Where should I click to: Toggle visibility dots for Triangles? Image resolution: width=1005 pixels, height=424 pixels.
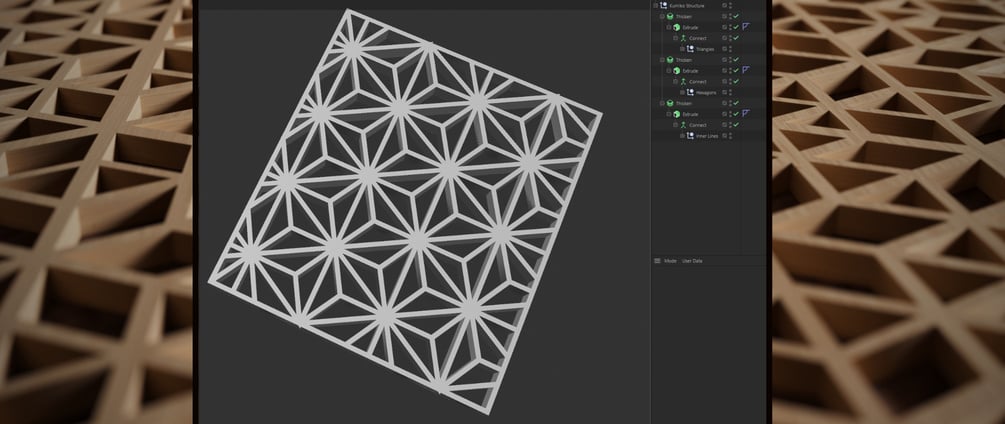point(731,49)
